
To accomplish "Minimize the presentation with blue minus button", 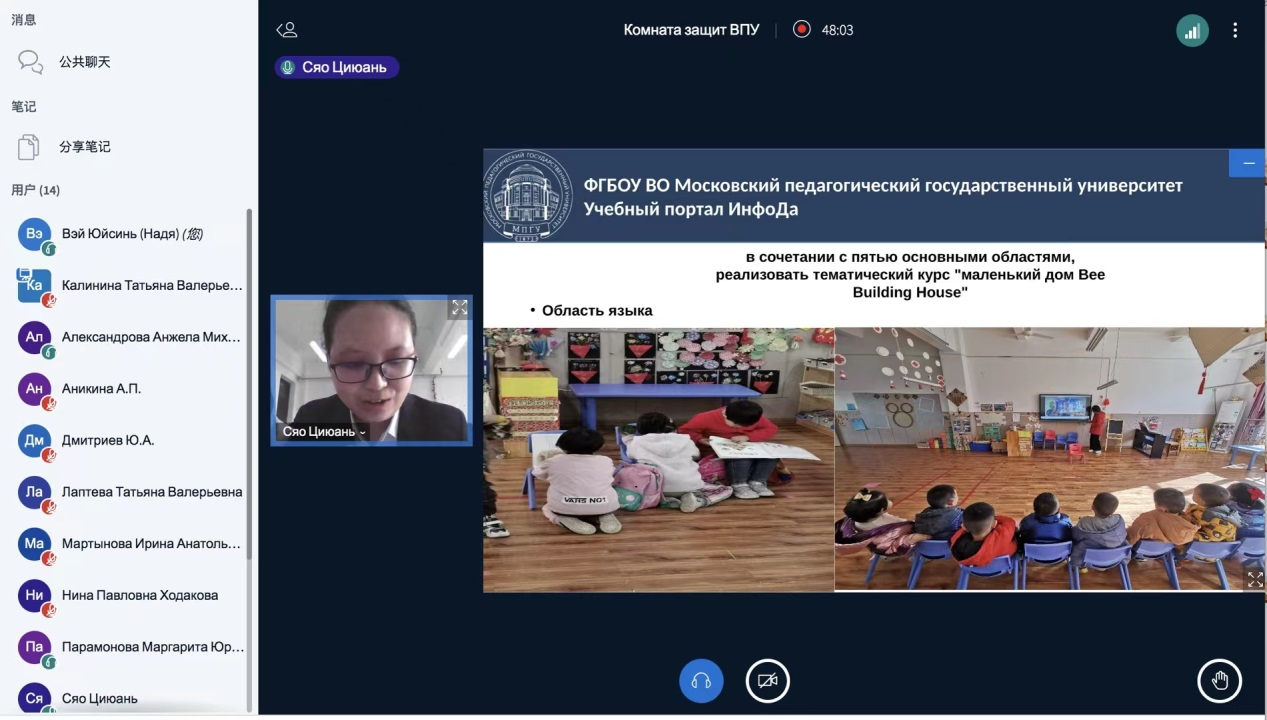I will click(1247, 163).
